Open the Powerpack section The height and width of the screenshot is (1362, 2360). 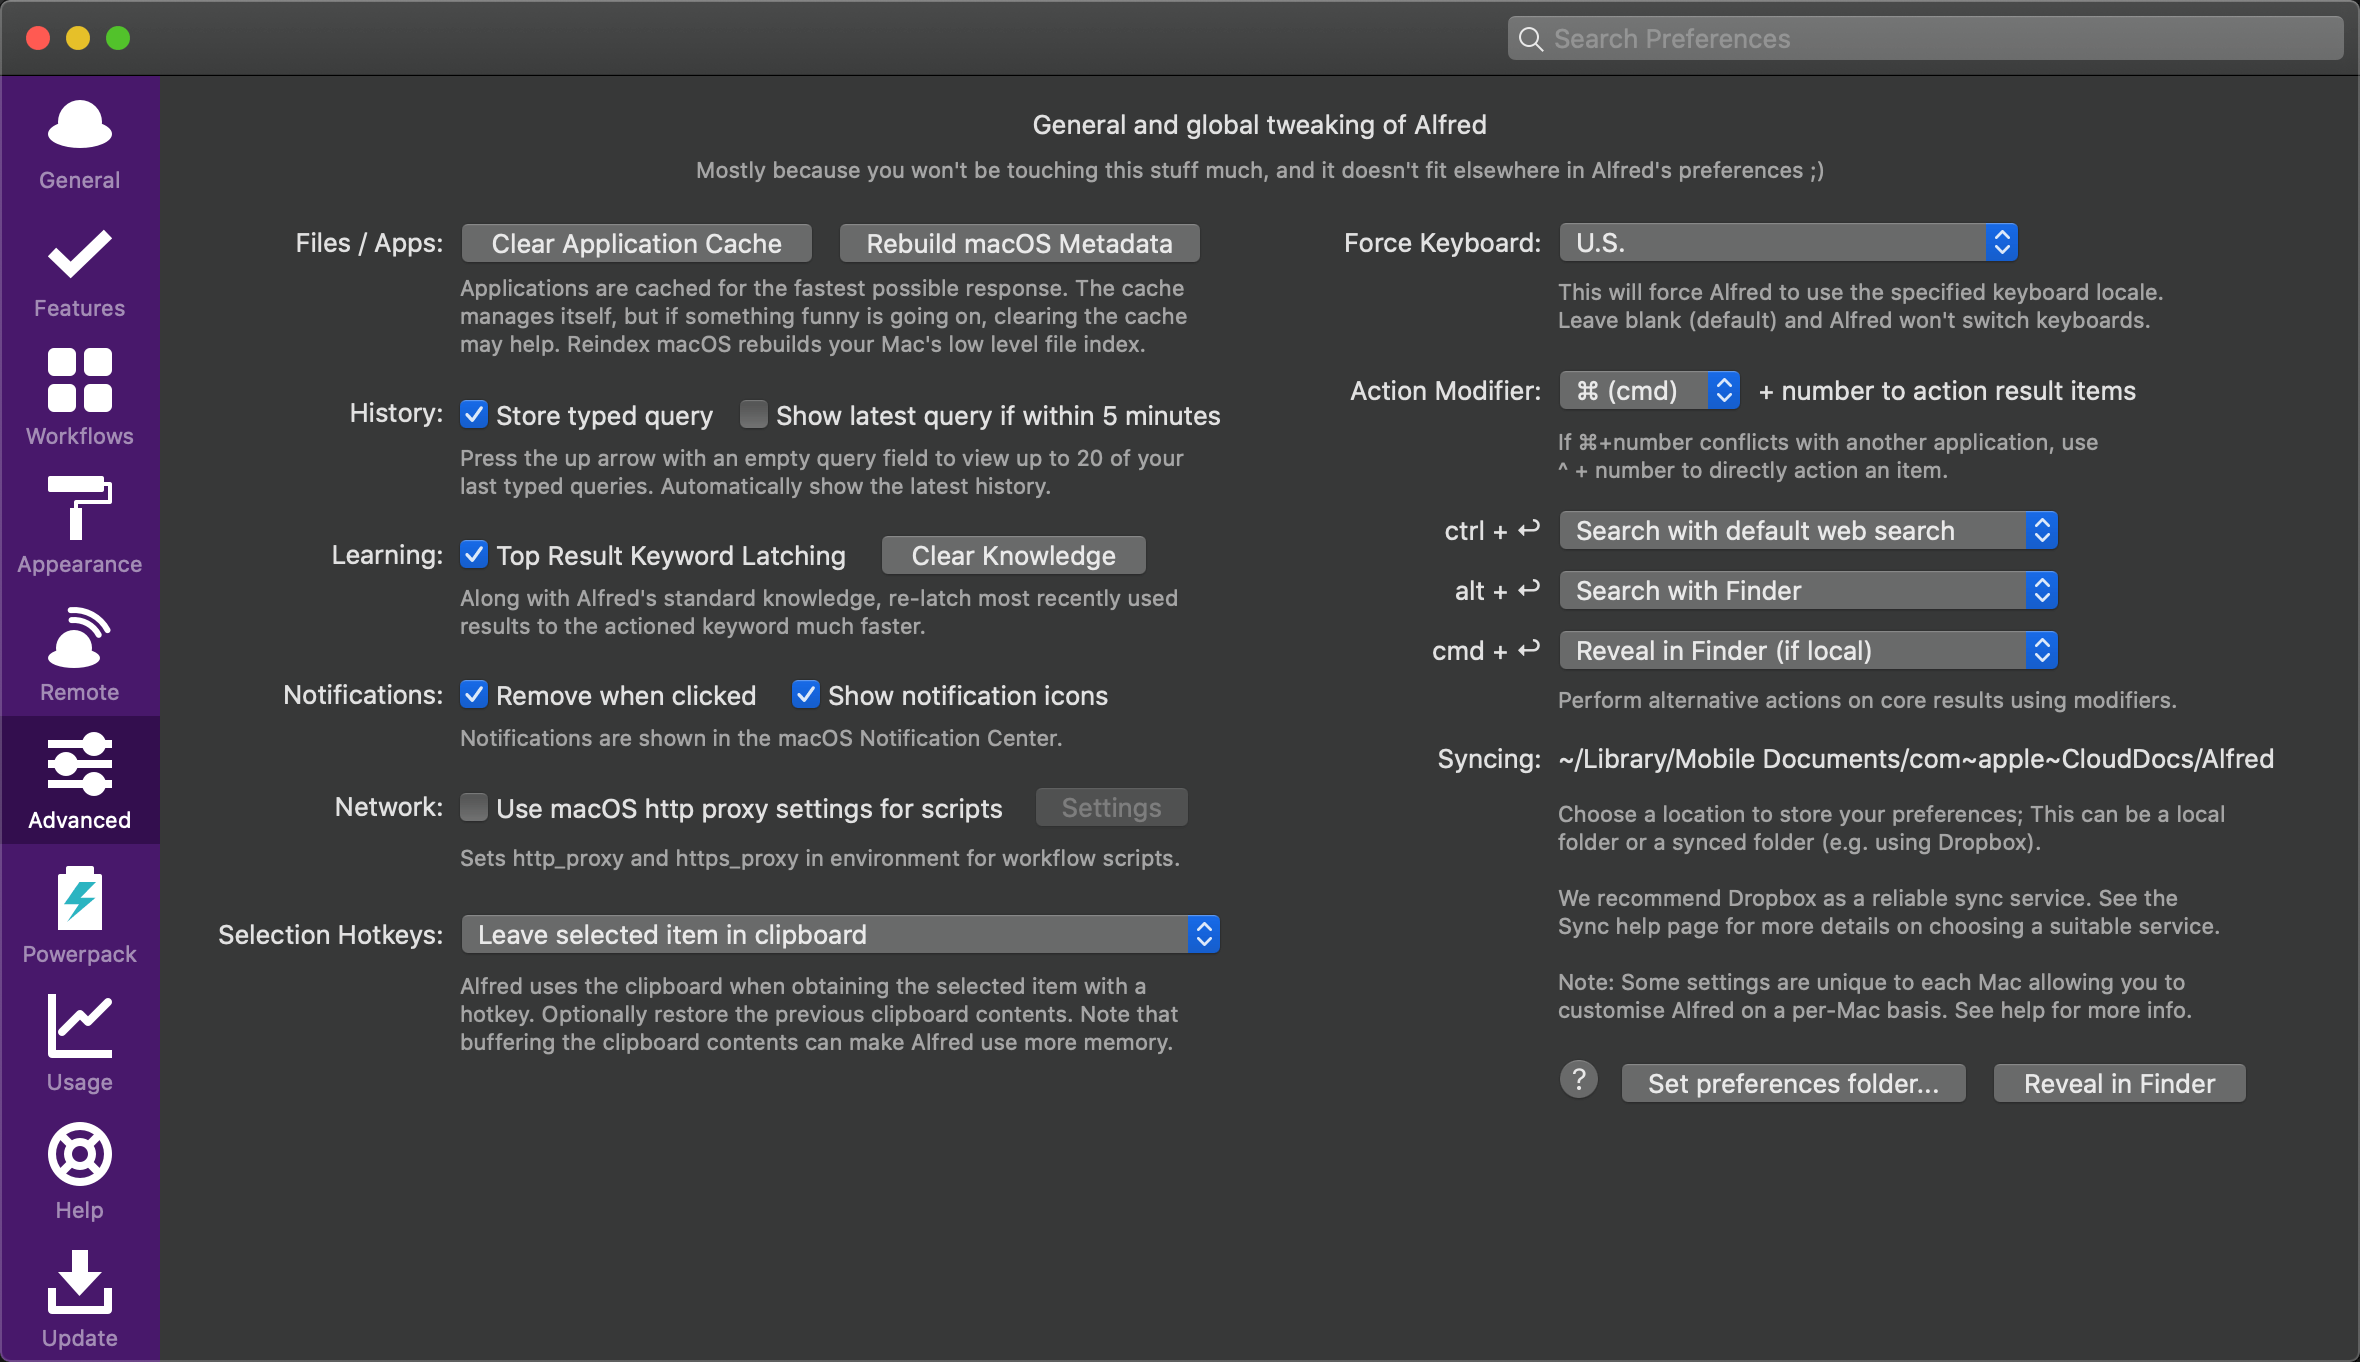[x=80, y=915]
